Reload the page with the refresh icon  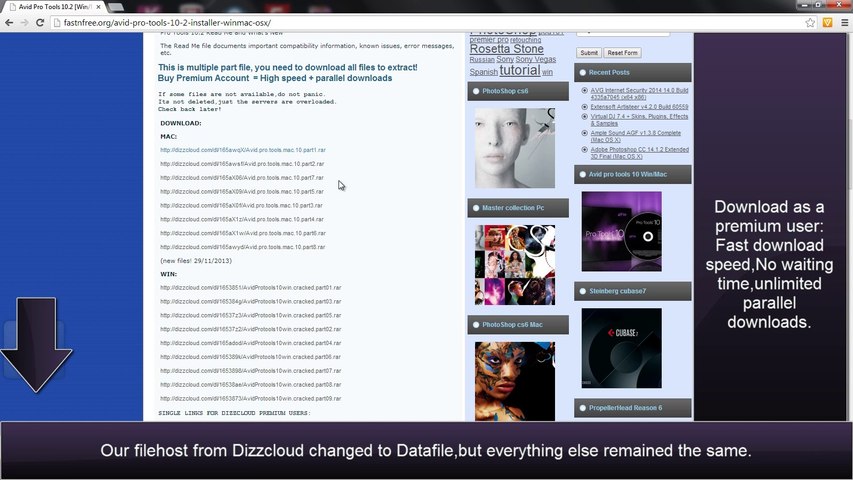pyautogui.click(x=41, y=22)
